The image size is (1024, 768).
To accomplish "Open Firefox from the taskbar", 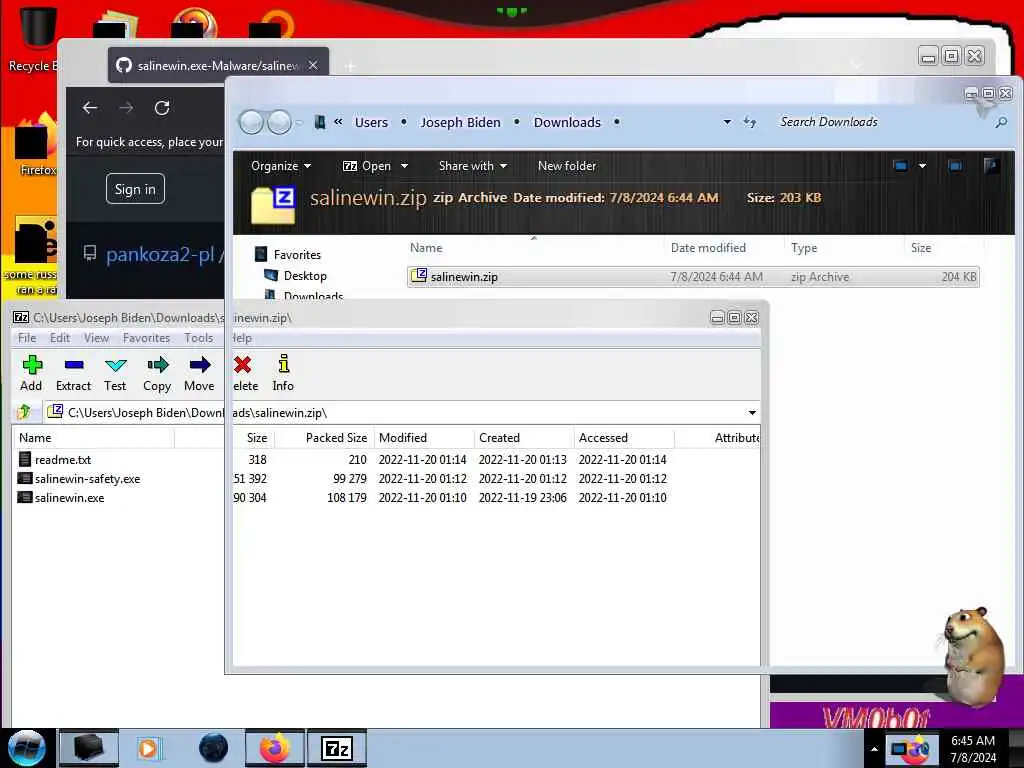I will 274,748.
